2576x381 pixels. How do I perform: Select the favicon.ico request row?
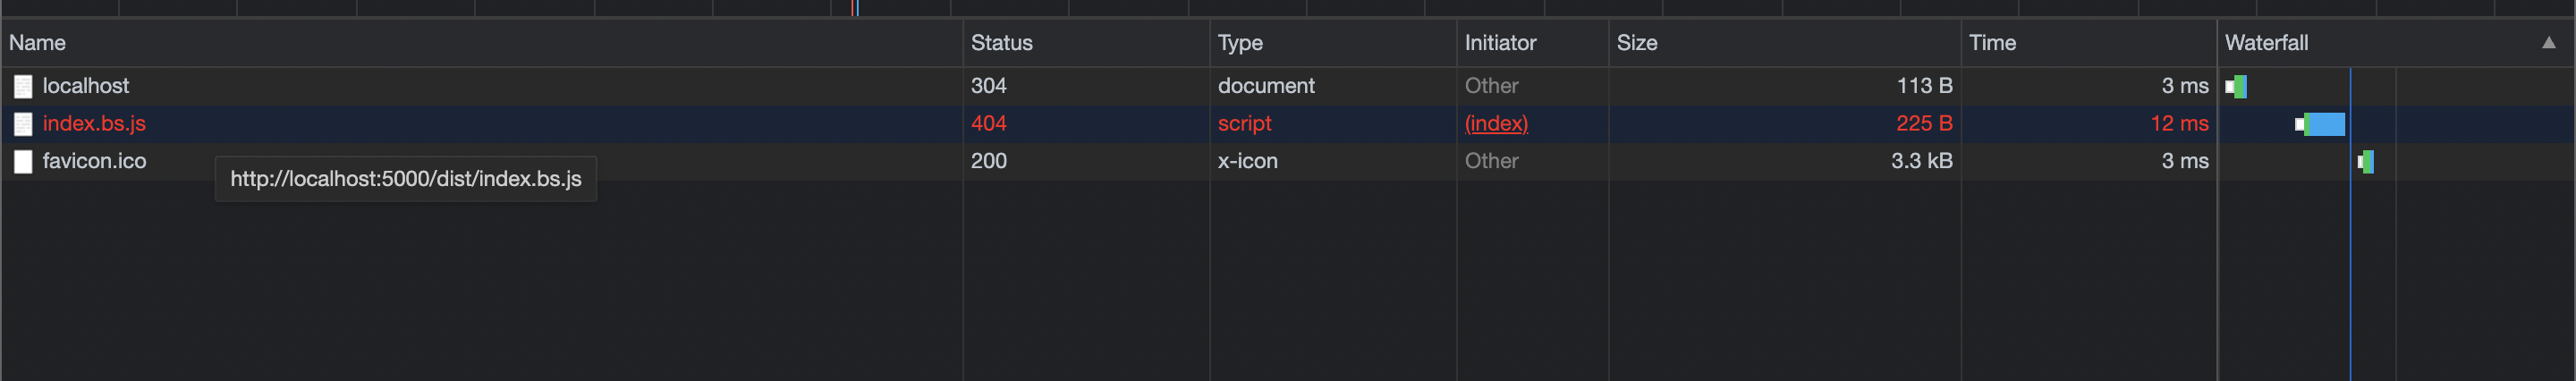pos(1288,161)
